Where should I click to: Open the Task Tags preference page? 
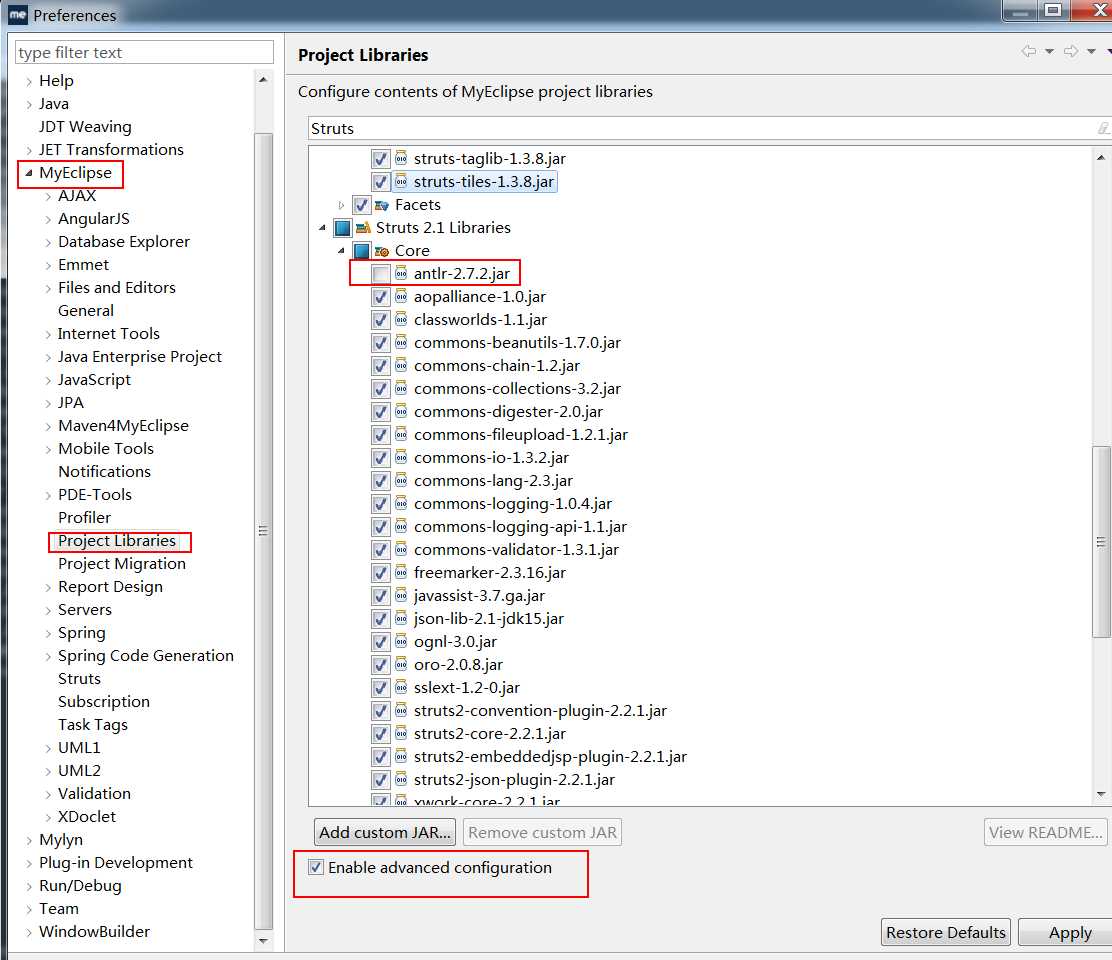click(93, 725)
